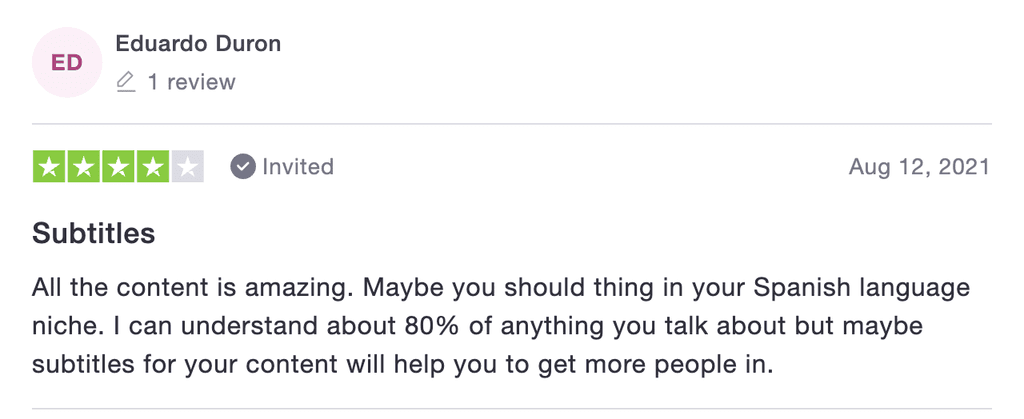Open the 'Subtitles' review title
The width and height of the screenshot is (1024, 419).
coord(93,234)
